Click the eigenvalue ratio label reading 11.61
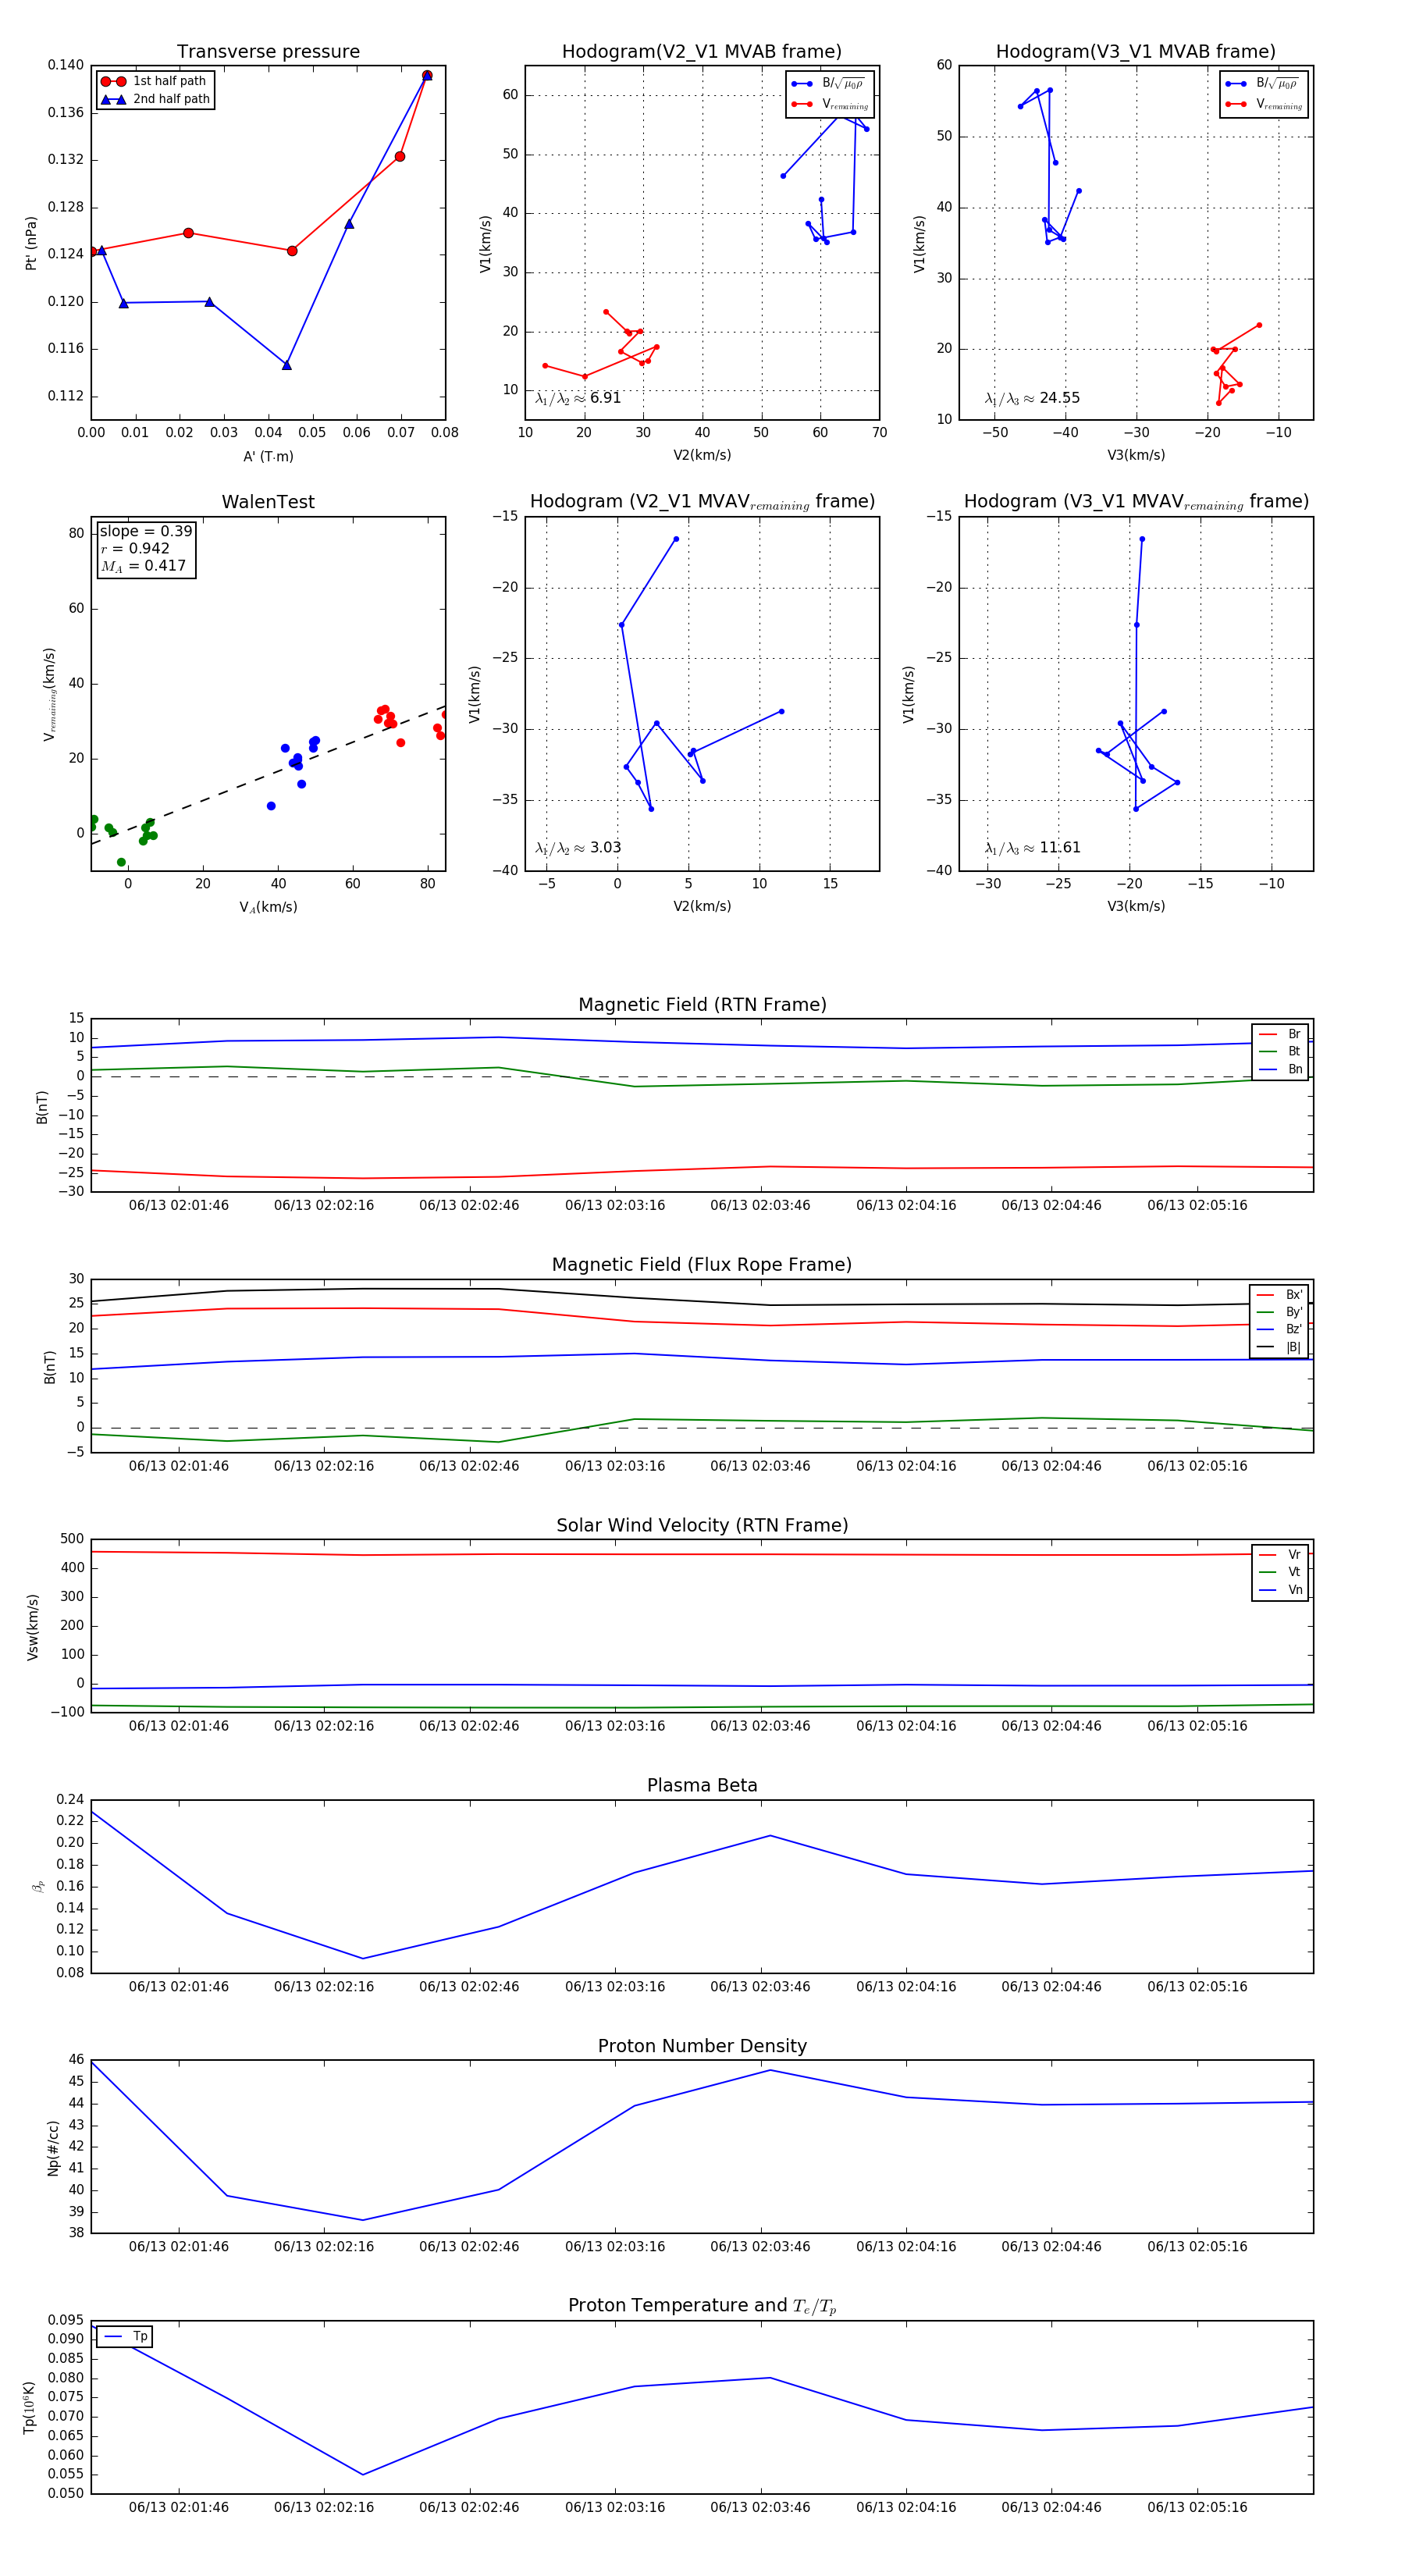Viewport: 1405px width, 2576px height. (1032, 848)
